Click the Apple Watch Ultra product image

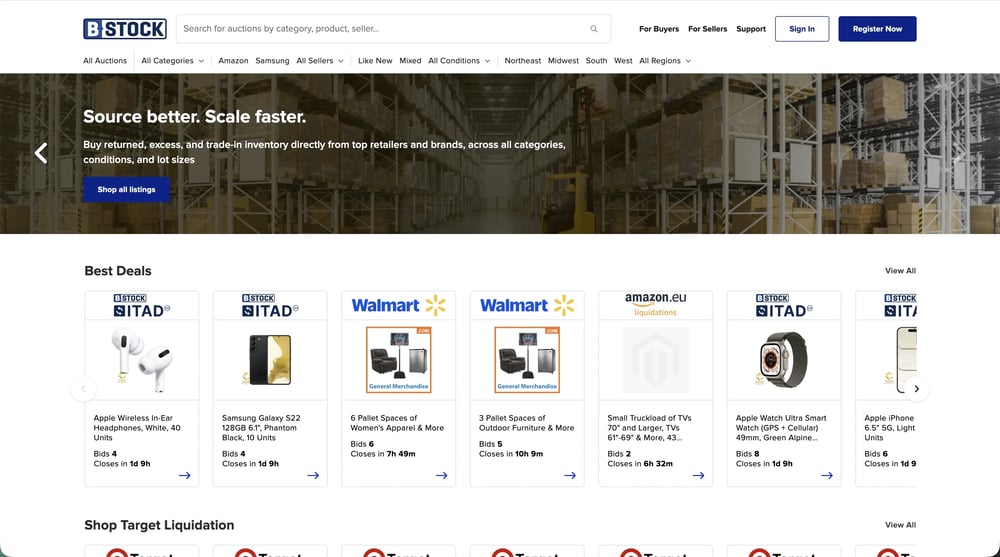point(784,359)
